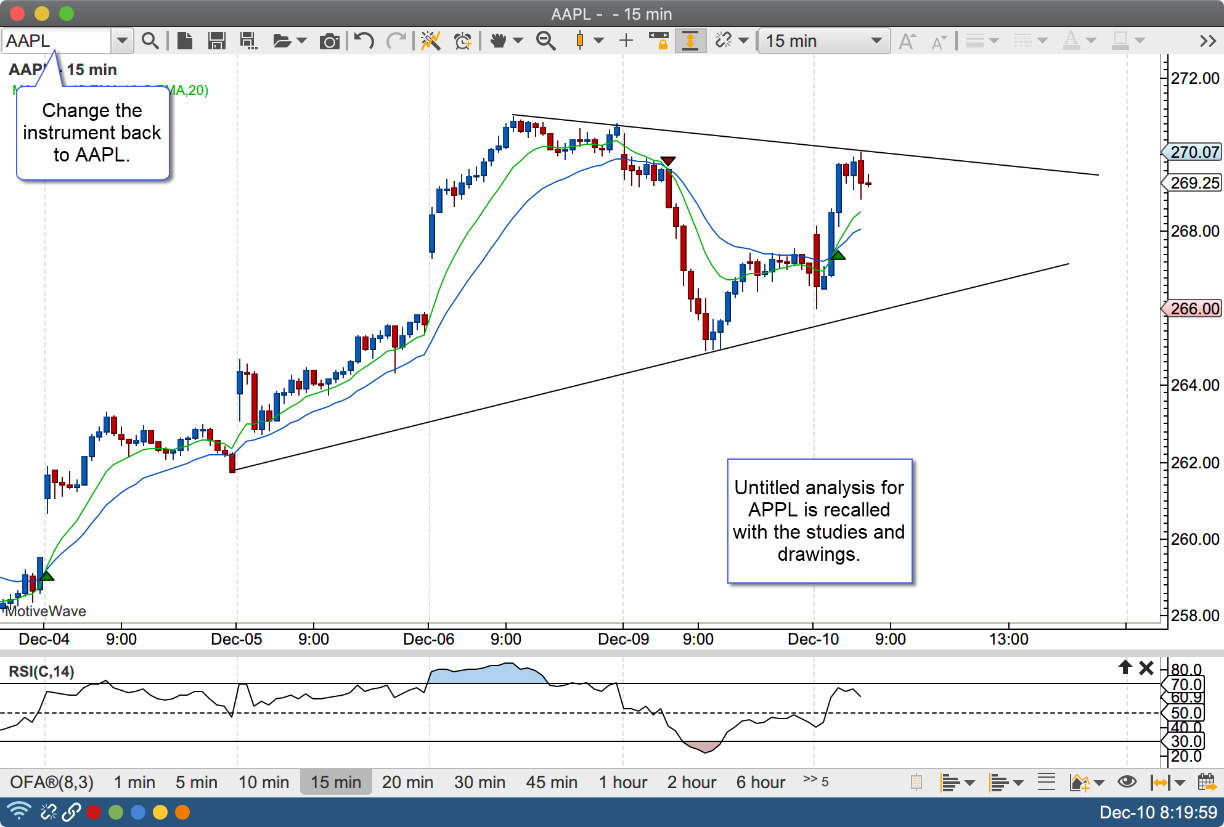Expand the 15 min bar size dropdown

point(876,41)
